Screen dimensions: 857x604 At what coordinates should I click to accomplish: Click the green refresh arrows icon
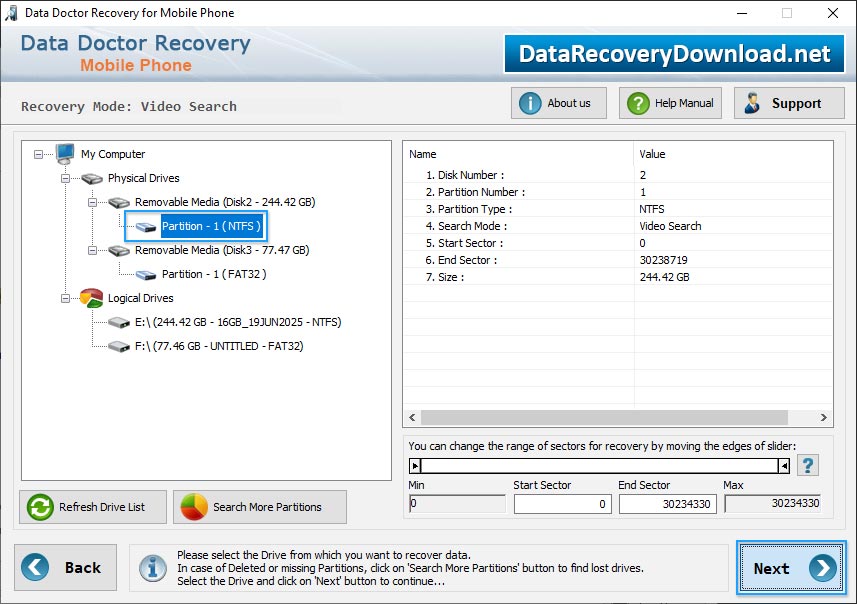tap(40, 507)
